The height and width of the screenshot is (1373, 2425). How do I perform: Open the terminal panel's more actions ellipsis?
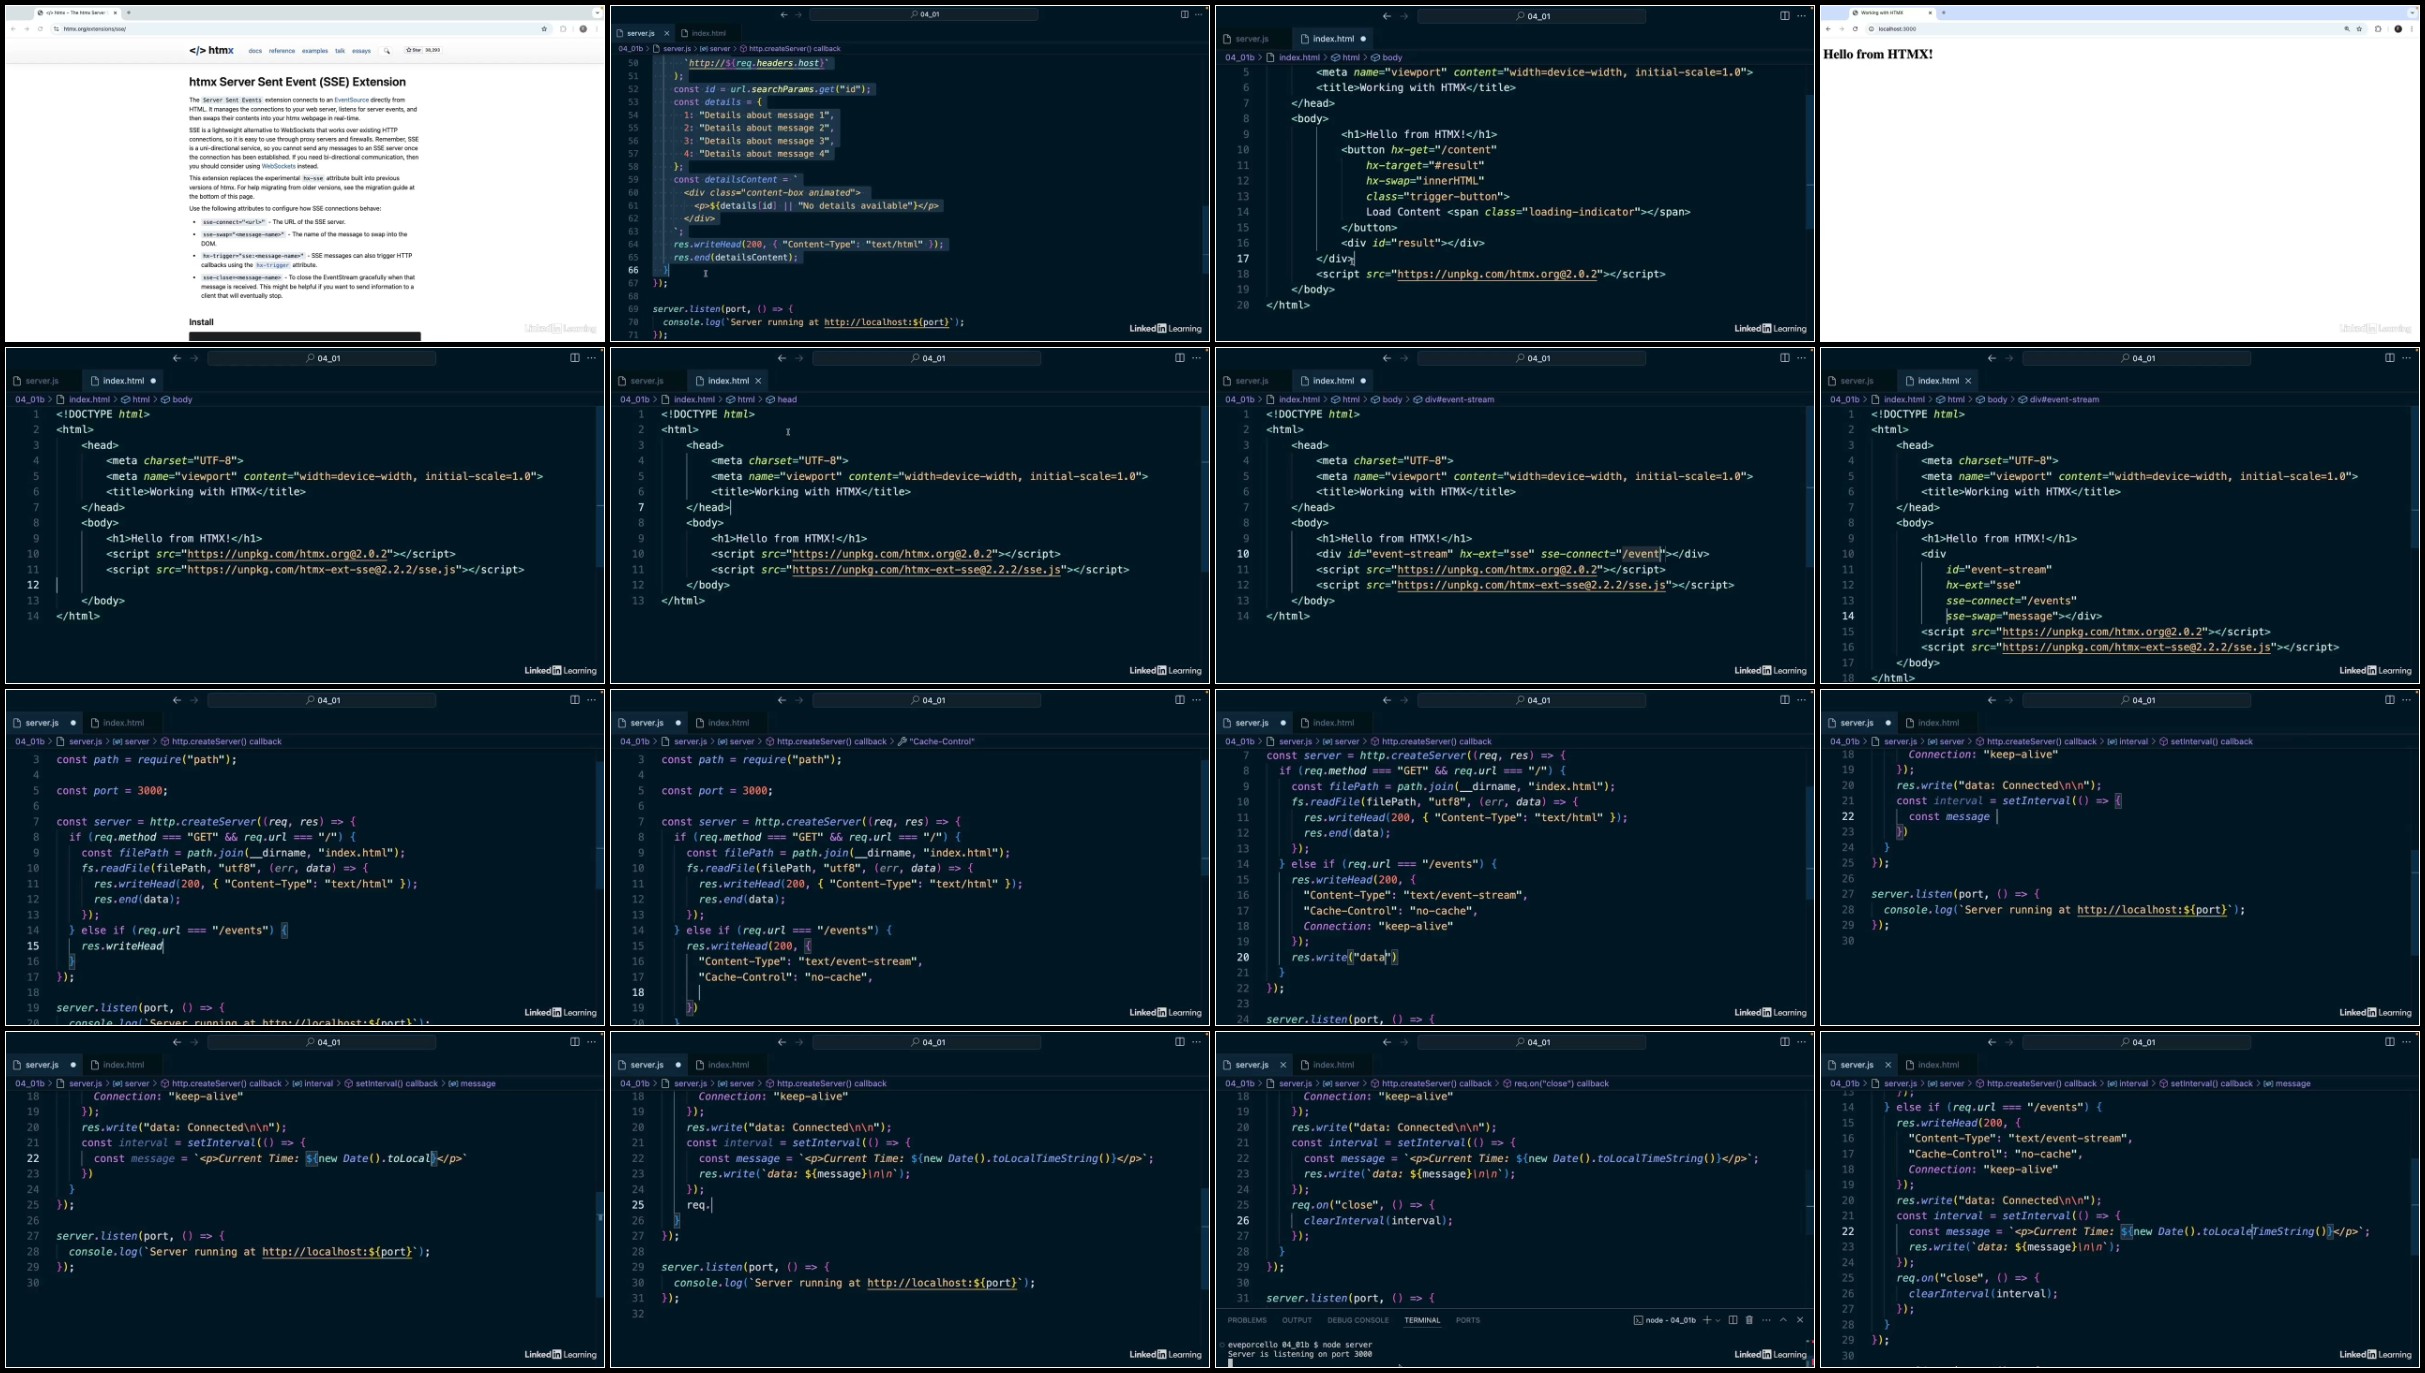pos(1766,1320)
